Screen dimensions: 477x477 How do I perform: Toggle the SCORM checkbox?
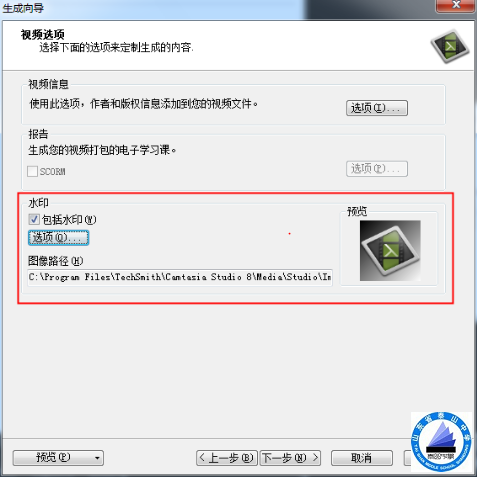[32, 172]
